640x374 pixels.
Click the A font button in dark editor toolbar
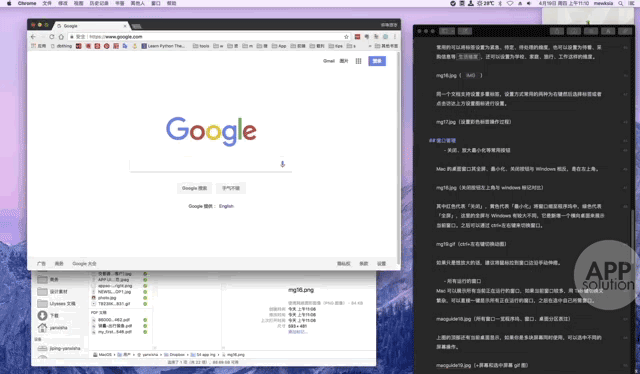(x=608, y=31)
